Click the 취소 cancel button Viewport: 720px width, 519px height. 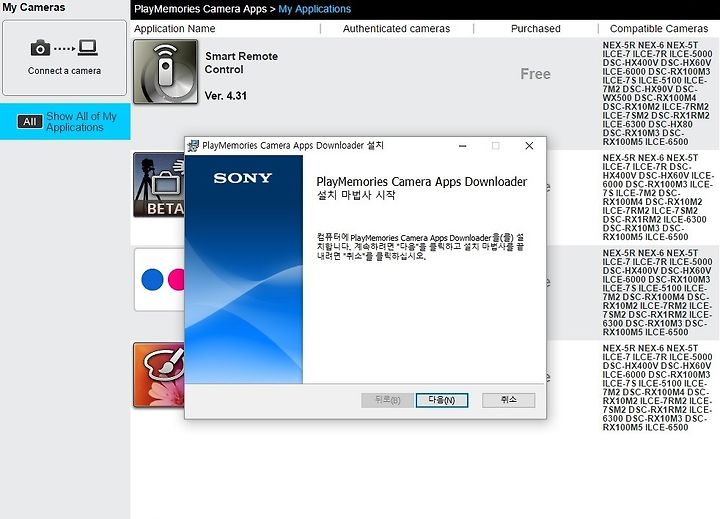click(508, 400)
